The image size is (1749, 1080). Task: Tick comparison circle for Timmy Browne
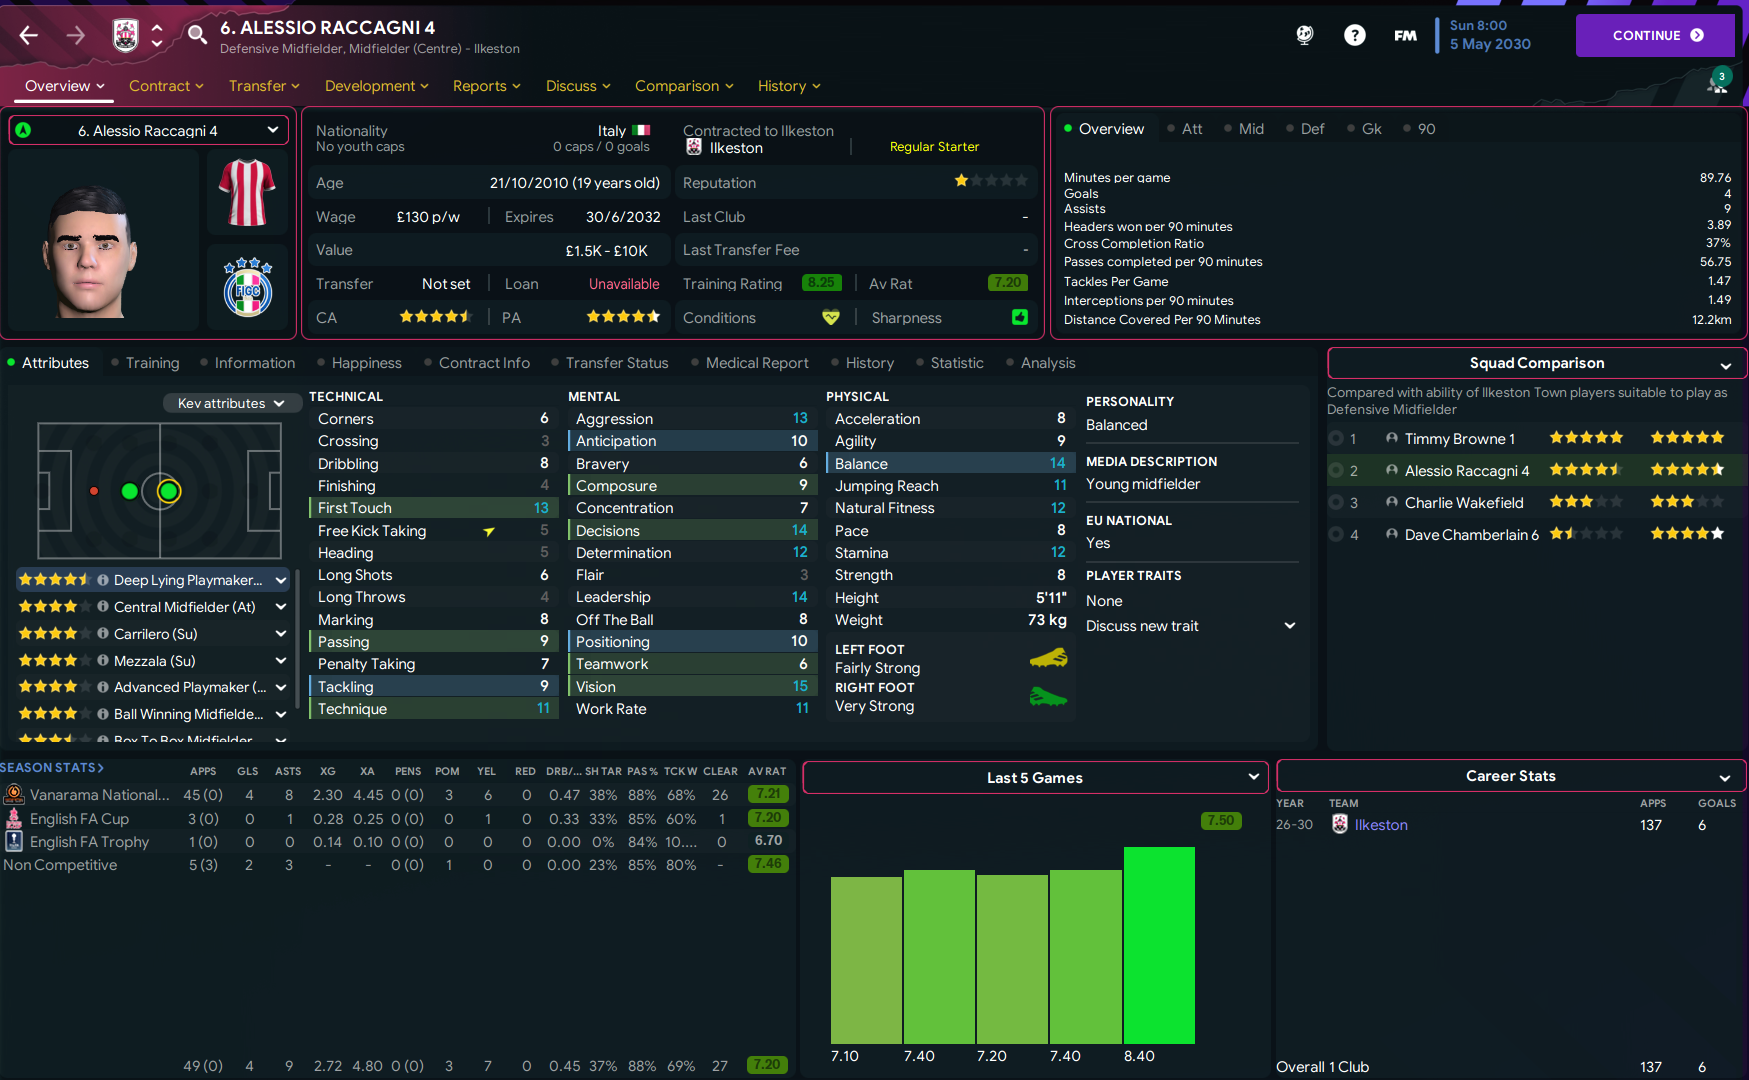(x=1336, y=439)
